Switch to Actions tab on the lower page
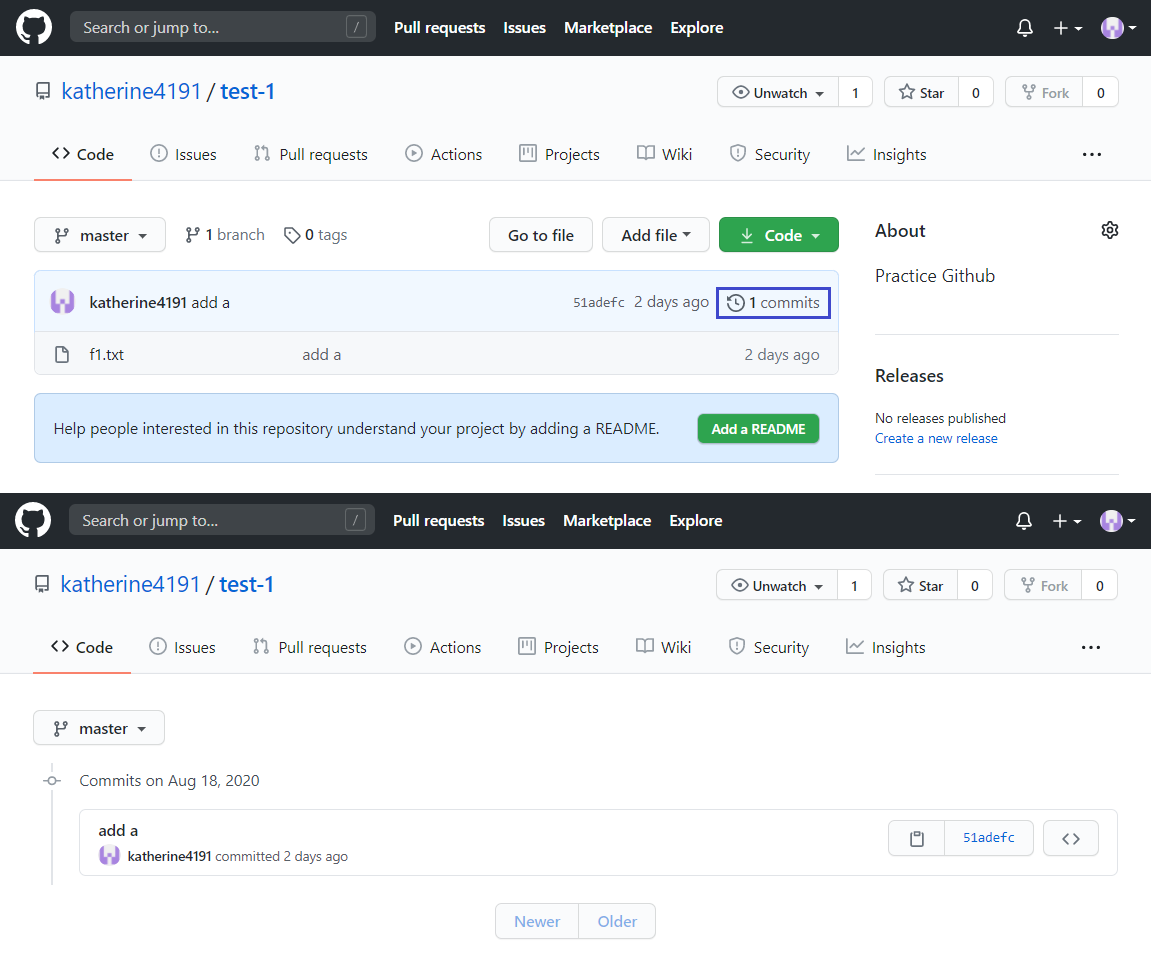1151x975 pixels. [443, 648]
